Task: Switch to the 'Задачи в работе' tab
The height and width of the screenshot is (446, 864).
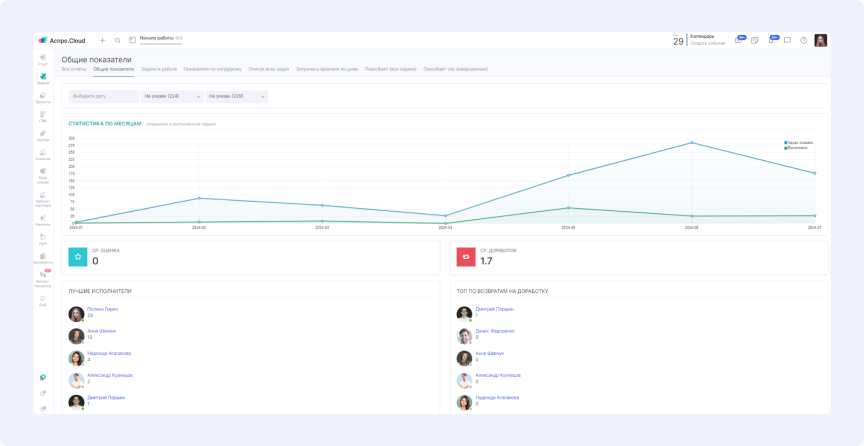Action: [x=159, y=69]
